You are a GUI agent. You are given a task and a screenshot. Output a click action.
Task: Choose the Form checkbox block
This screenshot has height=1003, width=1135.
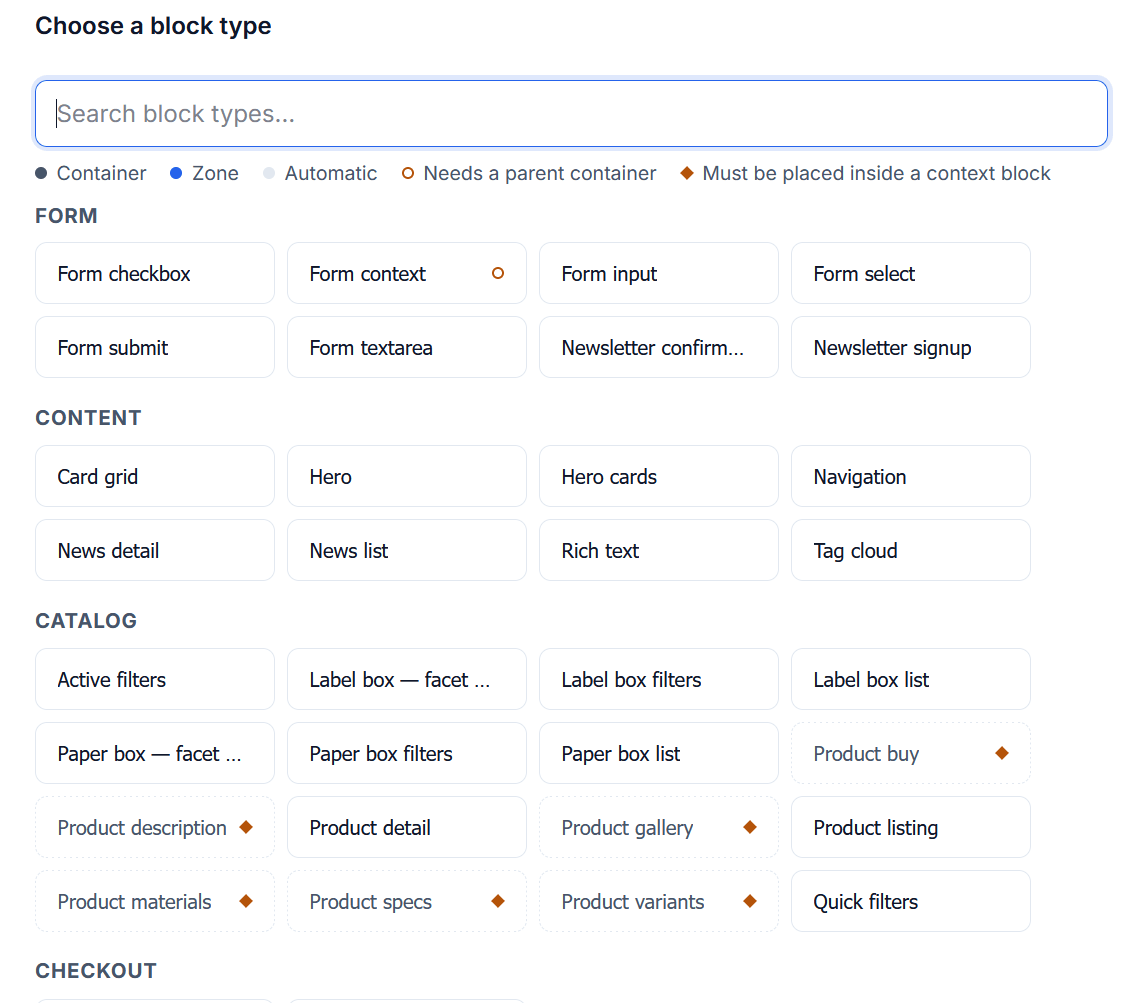pos(155,274)
